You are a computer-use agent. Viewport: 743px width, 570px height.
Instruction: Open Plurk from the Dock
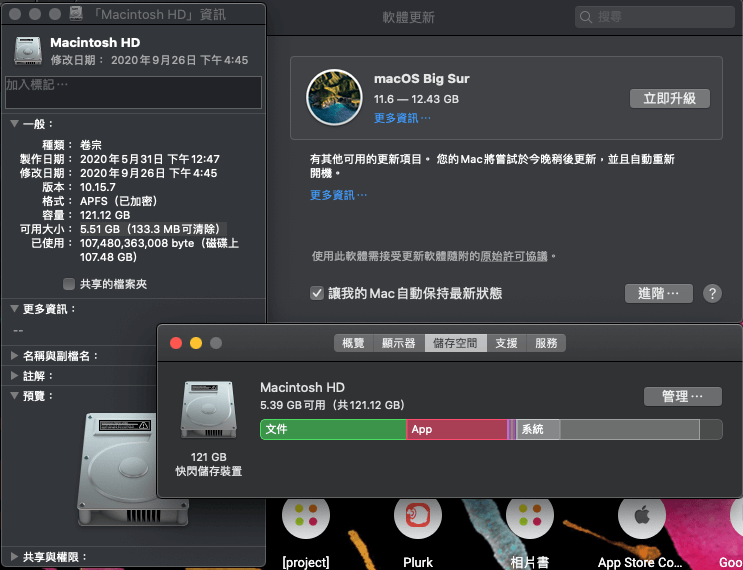[418, 516]
